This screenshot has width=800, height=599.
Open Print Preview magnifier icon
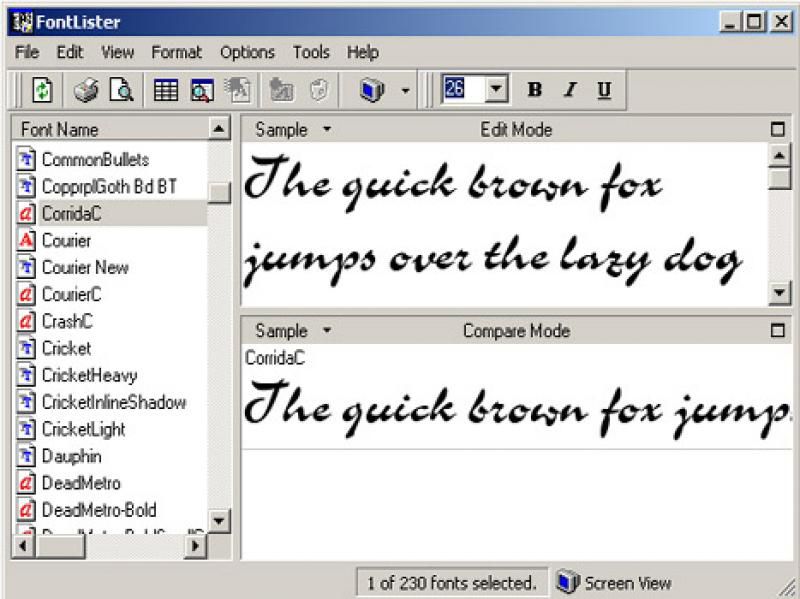coord(121,91)
